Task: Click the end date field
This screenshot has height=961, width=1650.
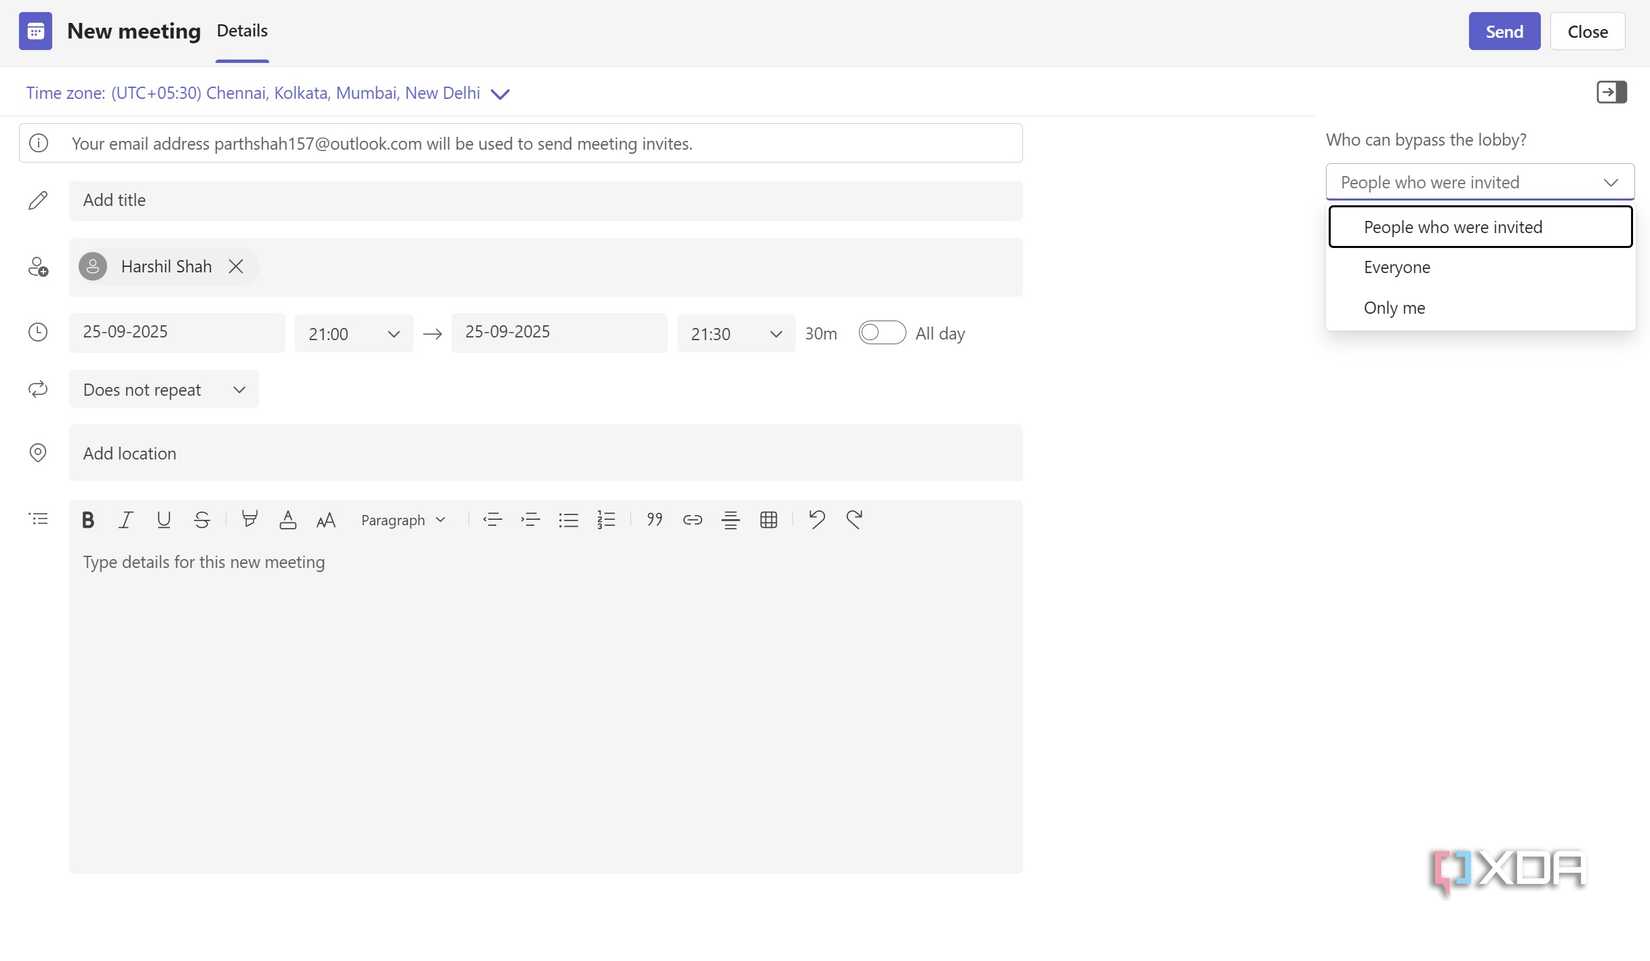Action: [x=559, y=333]
